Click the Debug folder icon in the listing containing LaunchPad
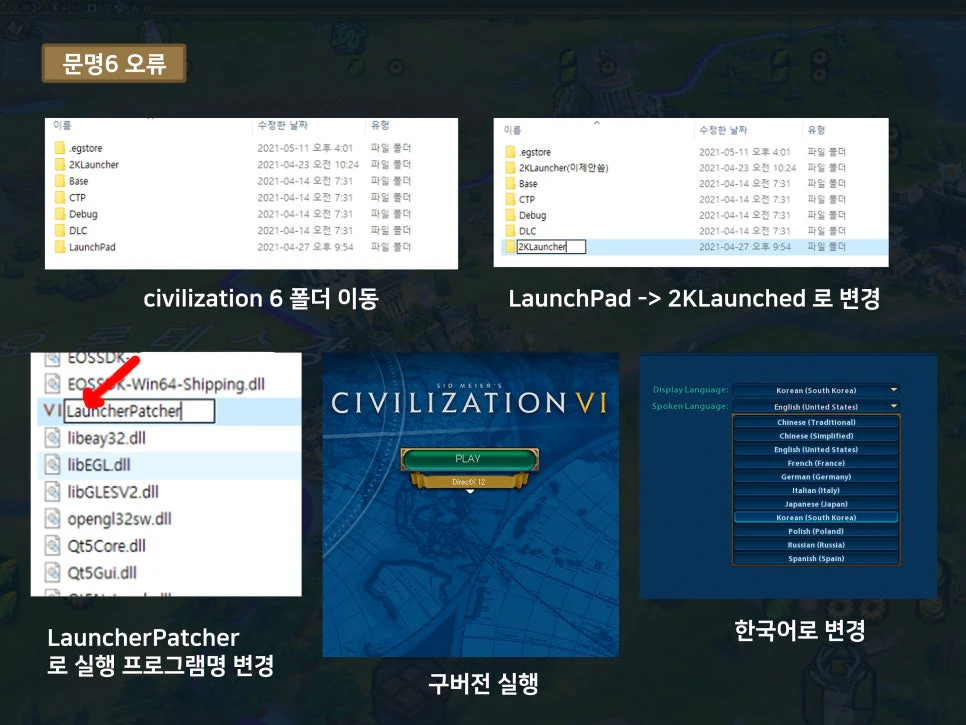This screenshot has height=725, width=966. tap(60, 214)
